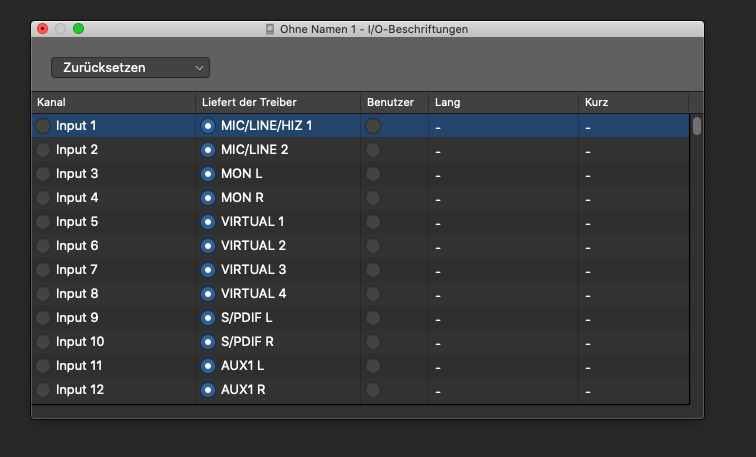Select the Benutzer radio button for Input 9

[373, 318]
